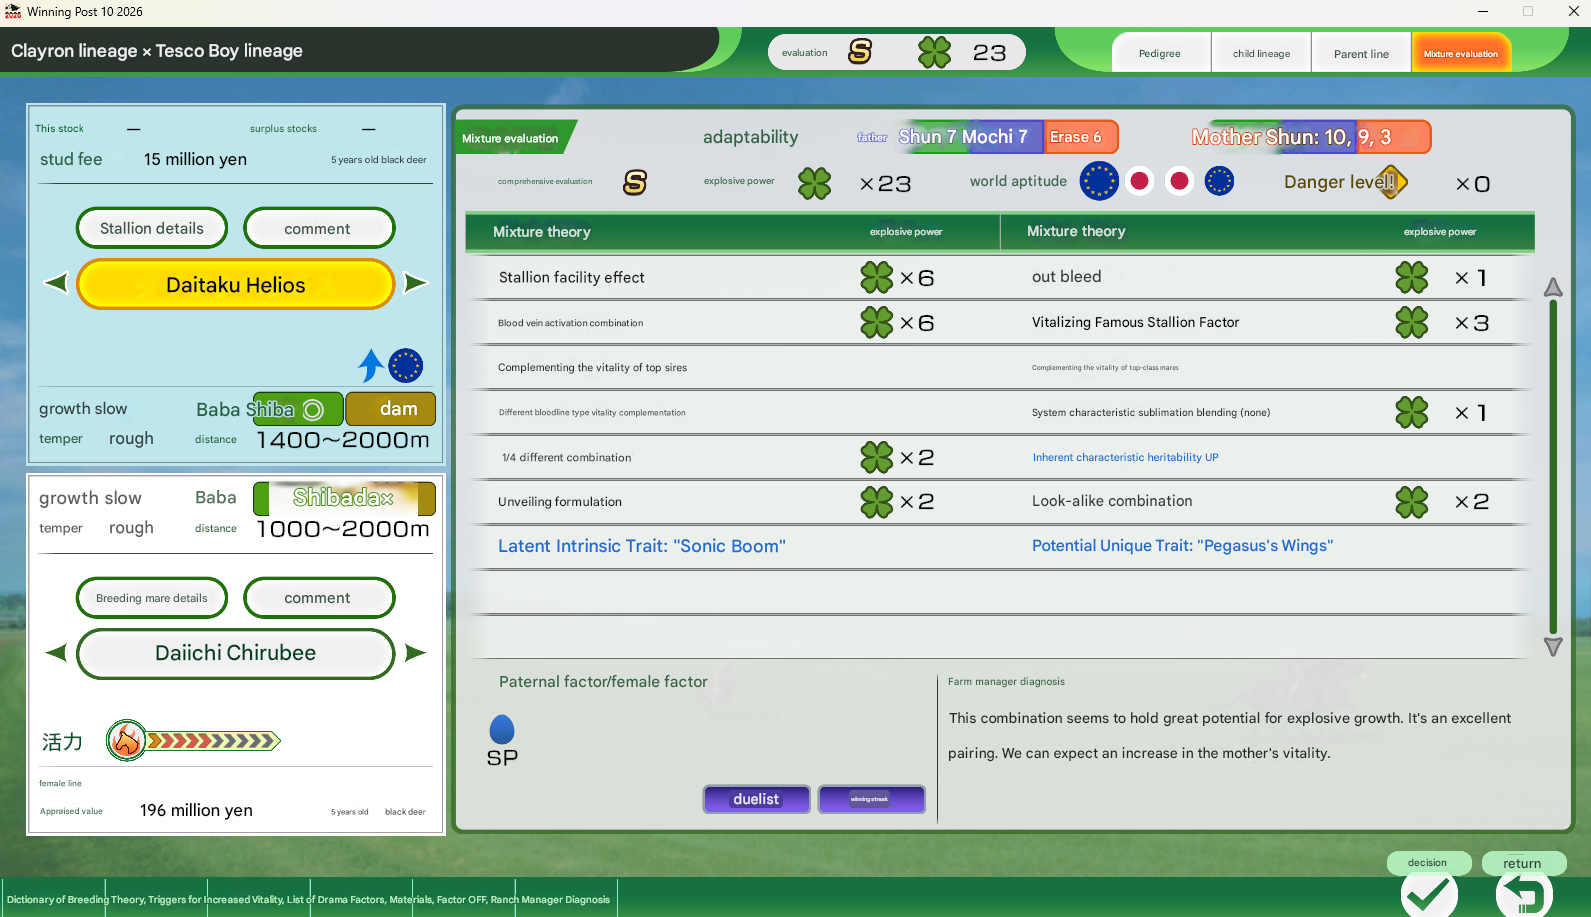Click the comprehensive evaluation S icon
This screenshot has width=1591, height=917.
click(x=635, y=182)
